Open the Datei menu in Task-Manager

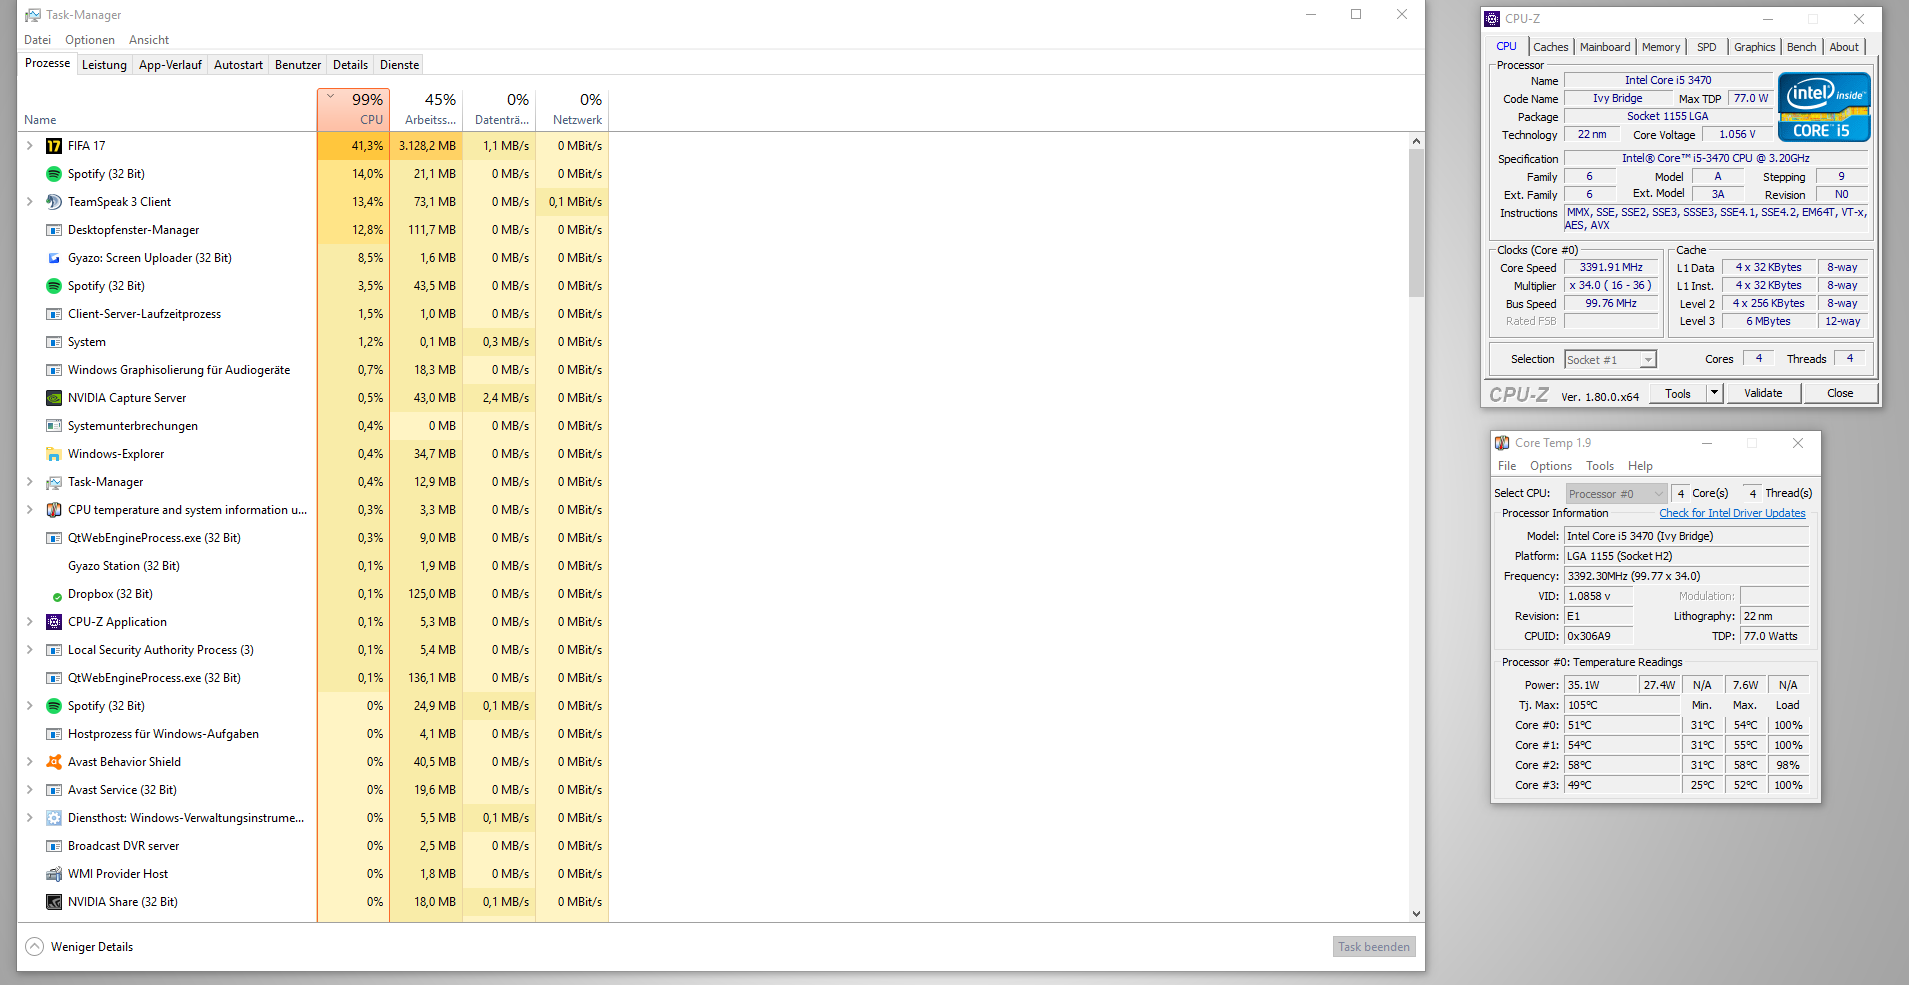pyautogui.click(x=38, y=40)
